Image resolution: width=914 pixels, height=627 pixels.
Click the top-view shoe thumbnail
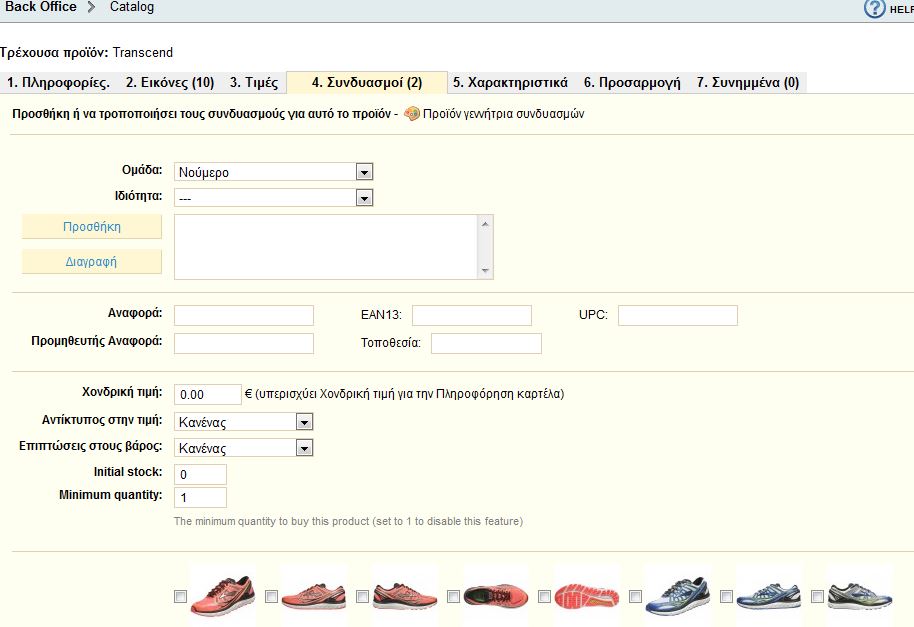pos(496,595)
